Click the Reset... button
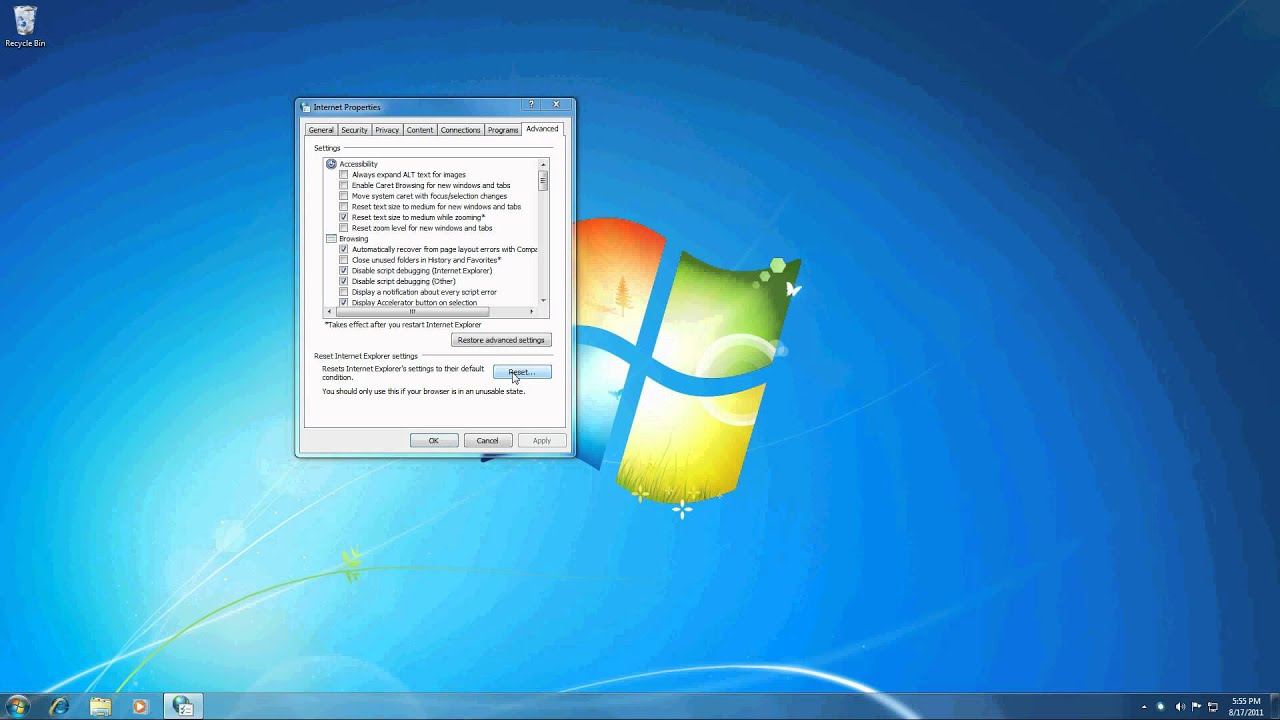 coord(522,372)
